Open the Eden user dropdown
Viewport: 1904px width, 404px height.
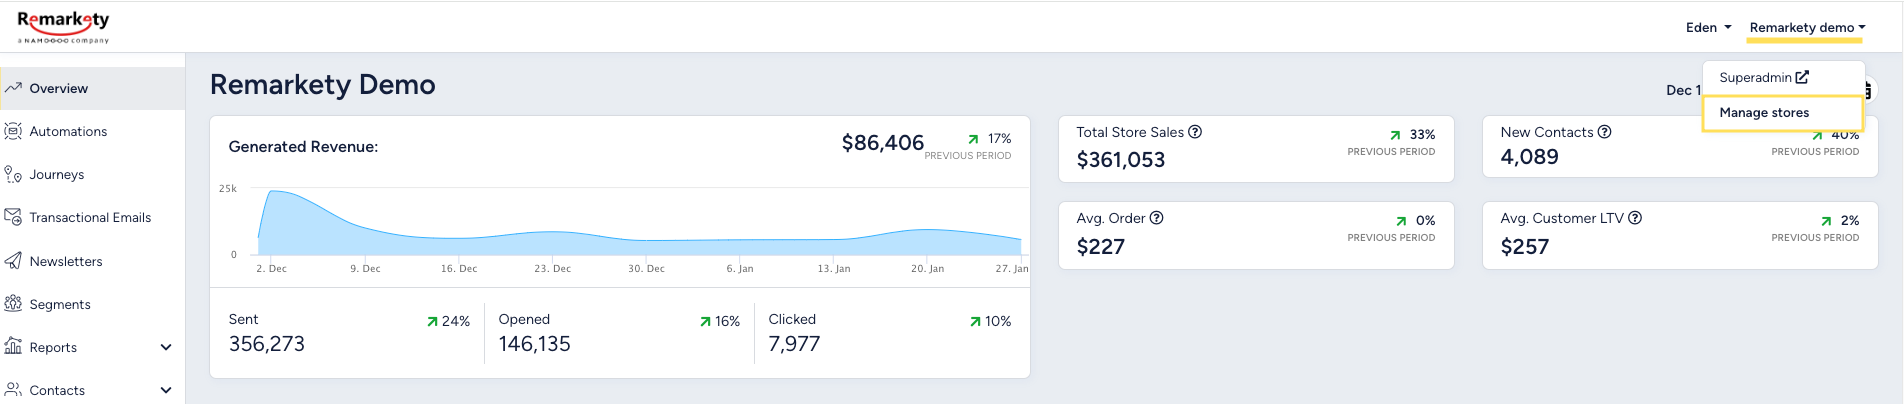pos(1708,28)
